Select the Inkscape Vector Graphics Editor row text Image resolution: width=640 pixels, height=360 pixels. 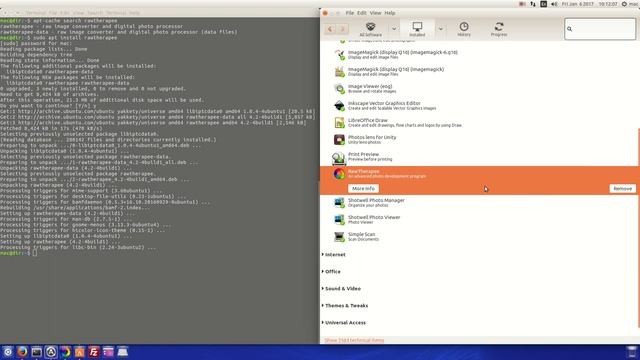click(x=392, y=106)
